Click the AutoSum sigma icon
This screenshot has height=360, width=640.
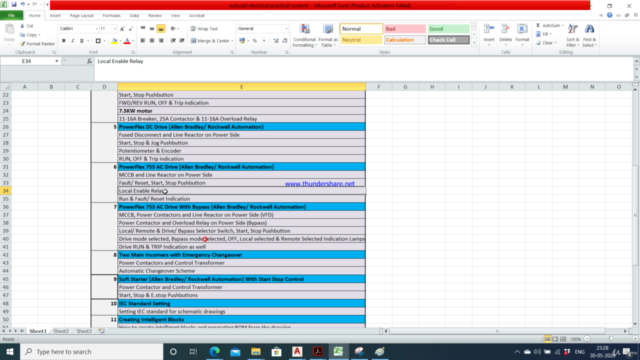click(x=538, y=25)
